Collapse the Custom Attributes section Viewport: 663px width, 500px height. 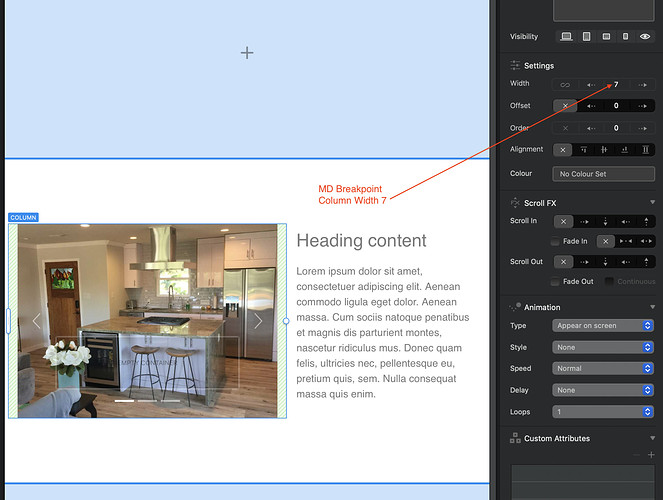[652, 438]
